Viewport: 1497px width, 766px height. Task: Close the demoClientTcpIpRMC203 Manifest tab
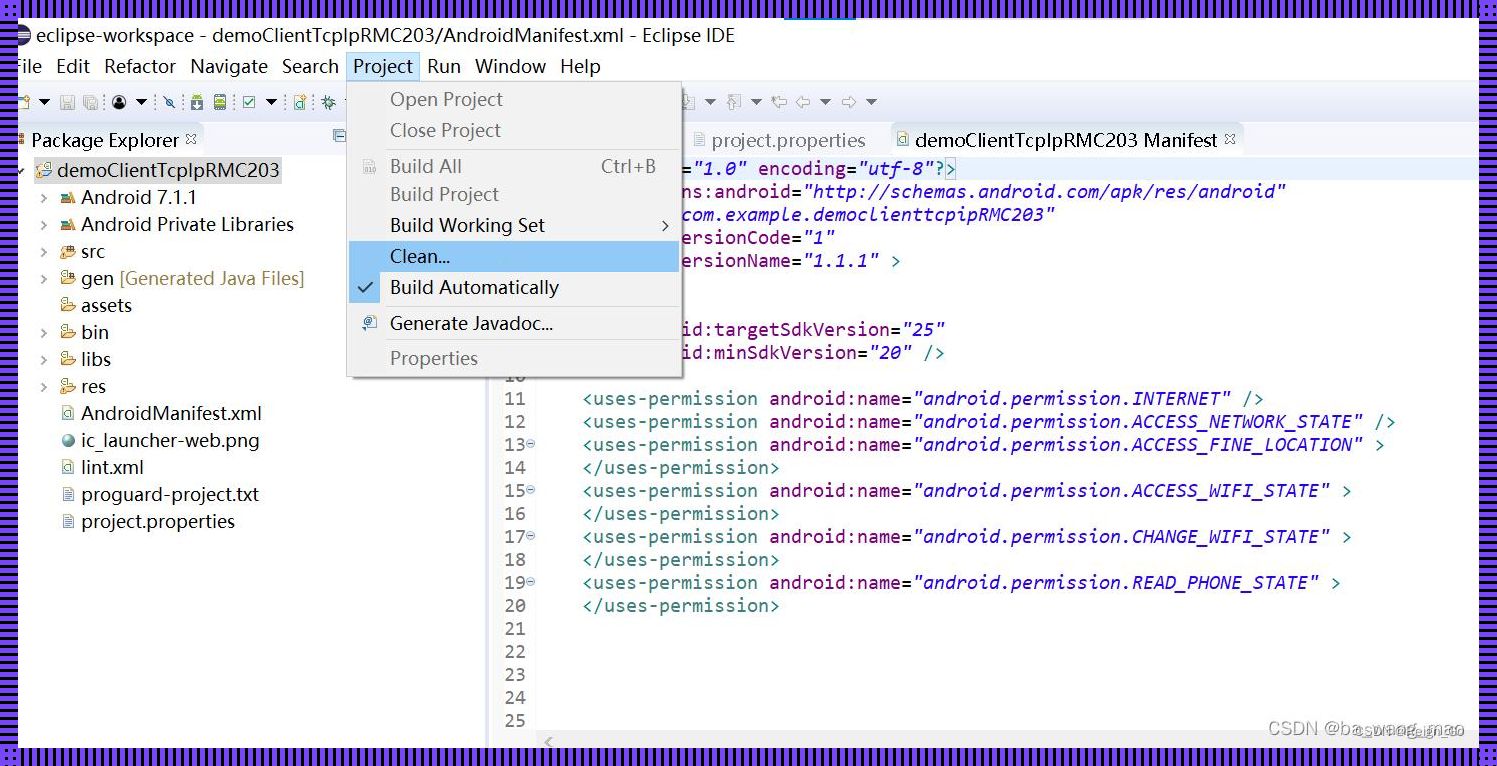point(1230,139)
